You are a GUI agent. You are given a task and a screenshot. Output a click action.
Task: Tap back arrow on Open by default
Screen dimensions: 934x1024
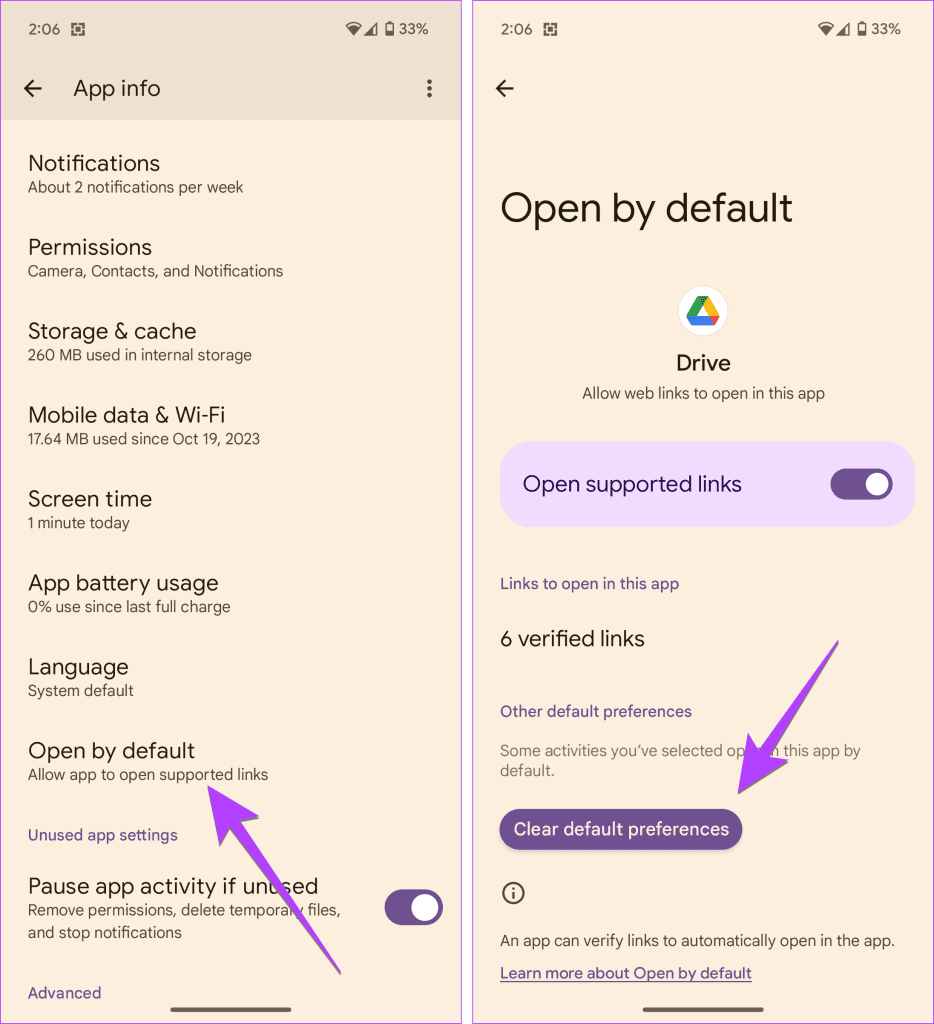click(x=505, y=88)
